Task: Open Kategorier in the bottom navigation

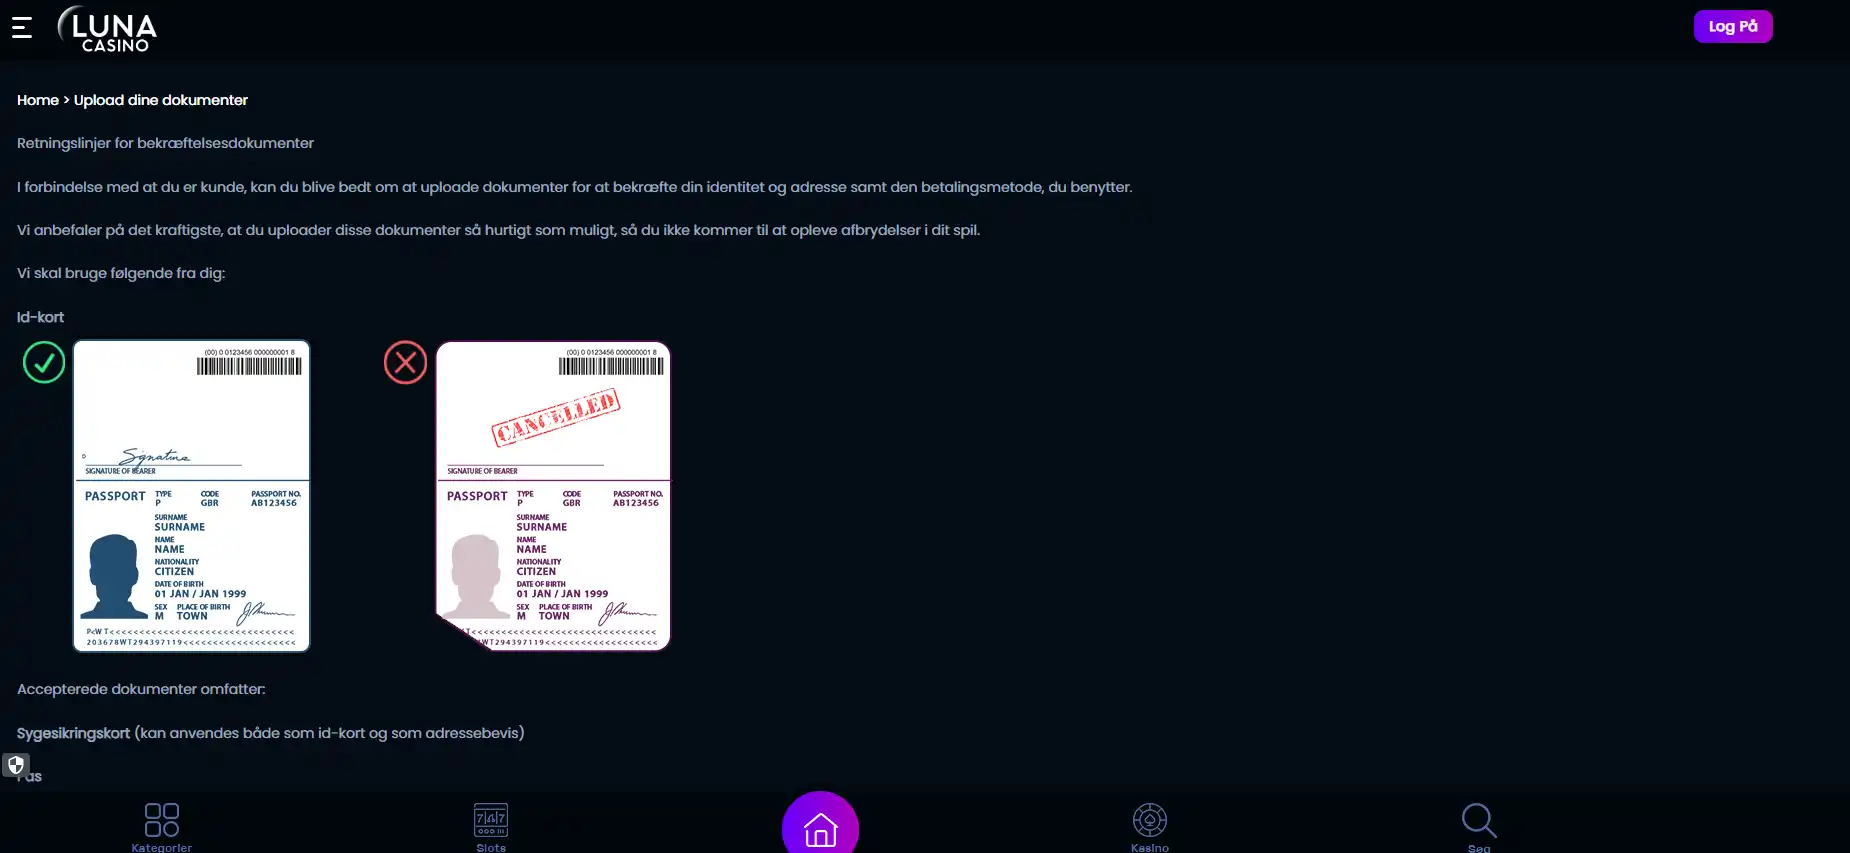Action: click(162, 826)
